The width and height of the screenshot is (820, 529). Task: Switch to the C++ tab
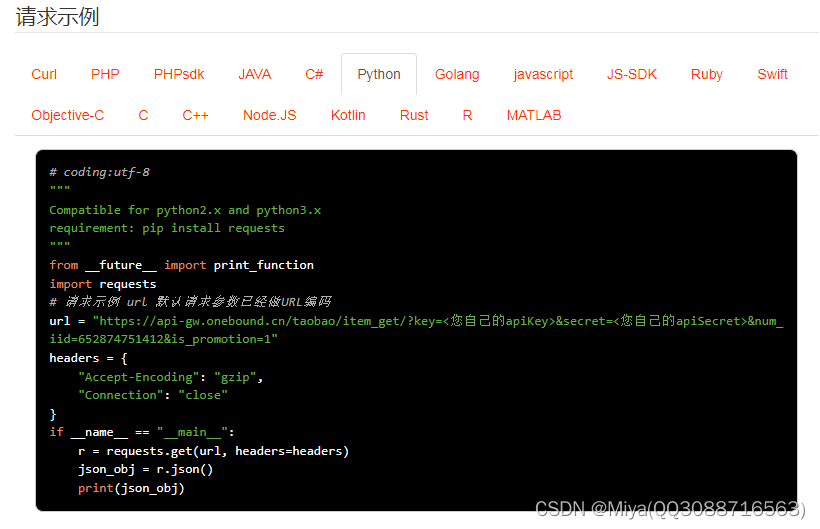pos(195,115)
